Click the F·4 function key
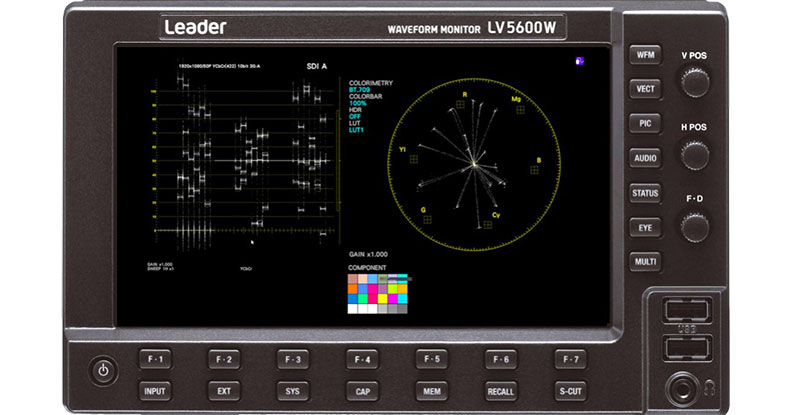Image resolution: width=800 pixels, height=415 pixels. pos(362,359)
